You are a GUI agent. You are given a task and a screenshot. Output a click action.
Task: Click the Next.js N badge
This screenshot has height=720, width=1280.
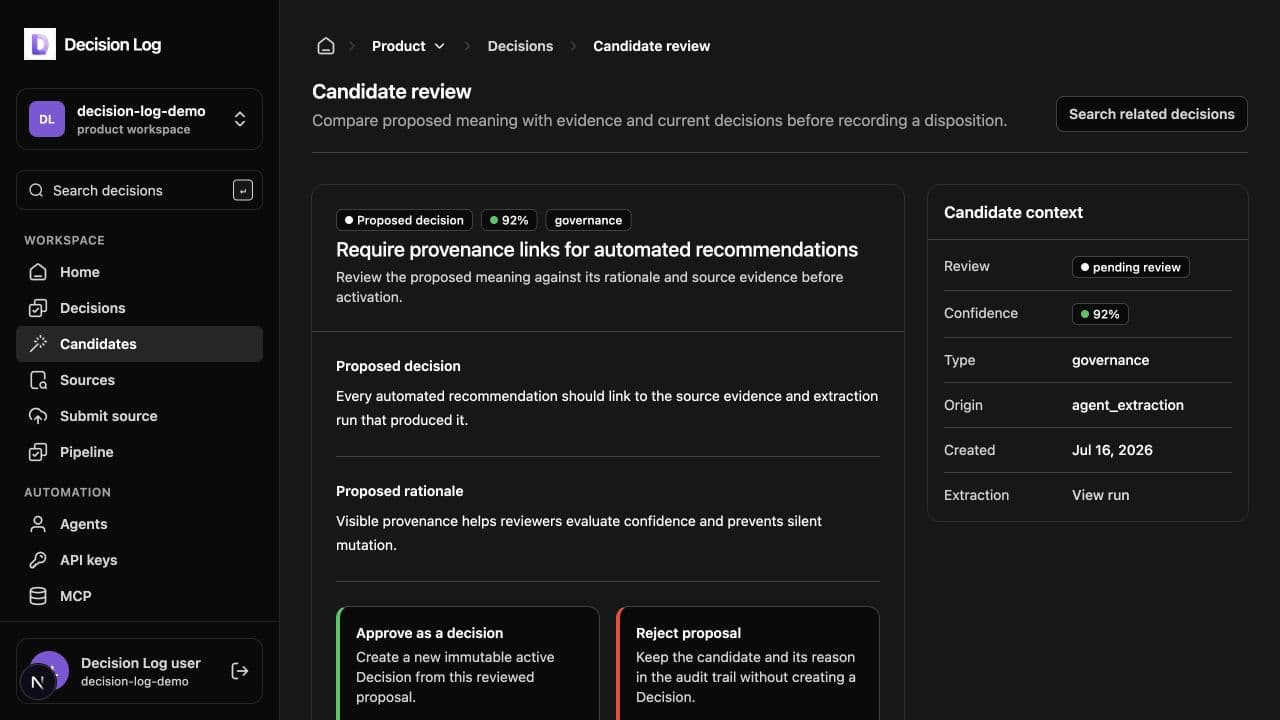coord(38,682)
